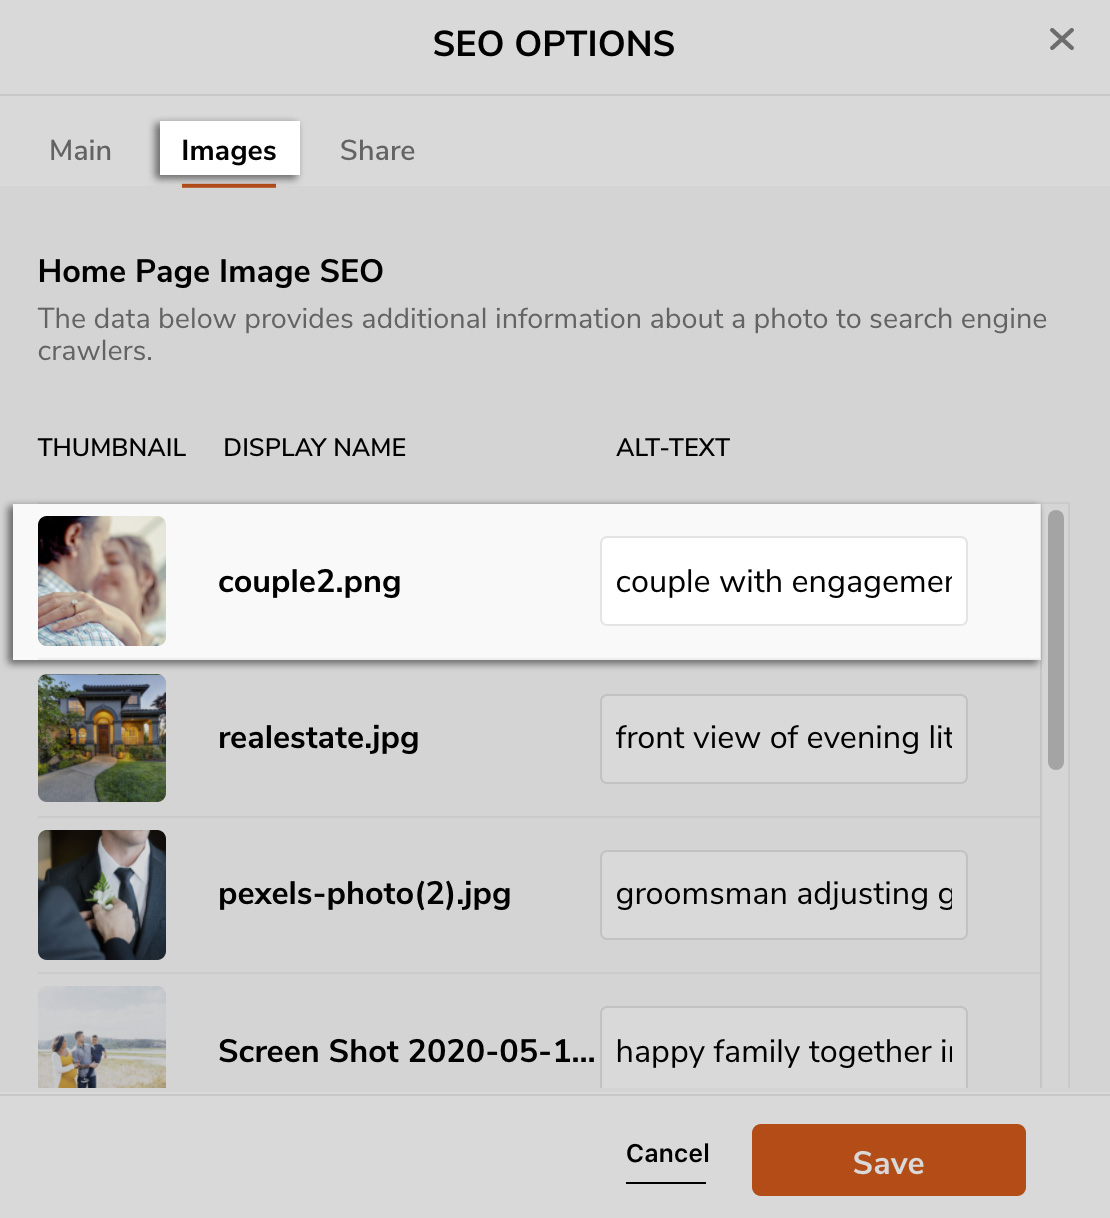Cancel changes to Home Page Image SEO
Viewport: 1110px width, 1218px height.
click(666, 1153)
